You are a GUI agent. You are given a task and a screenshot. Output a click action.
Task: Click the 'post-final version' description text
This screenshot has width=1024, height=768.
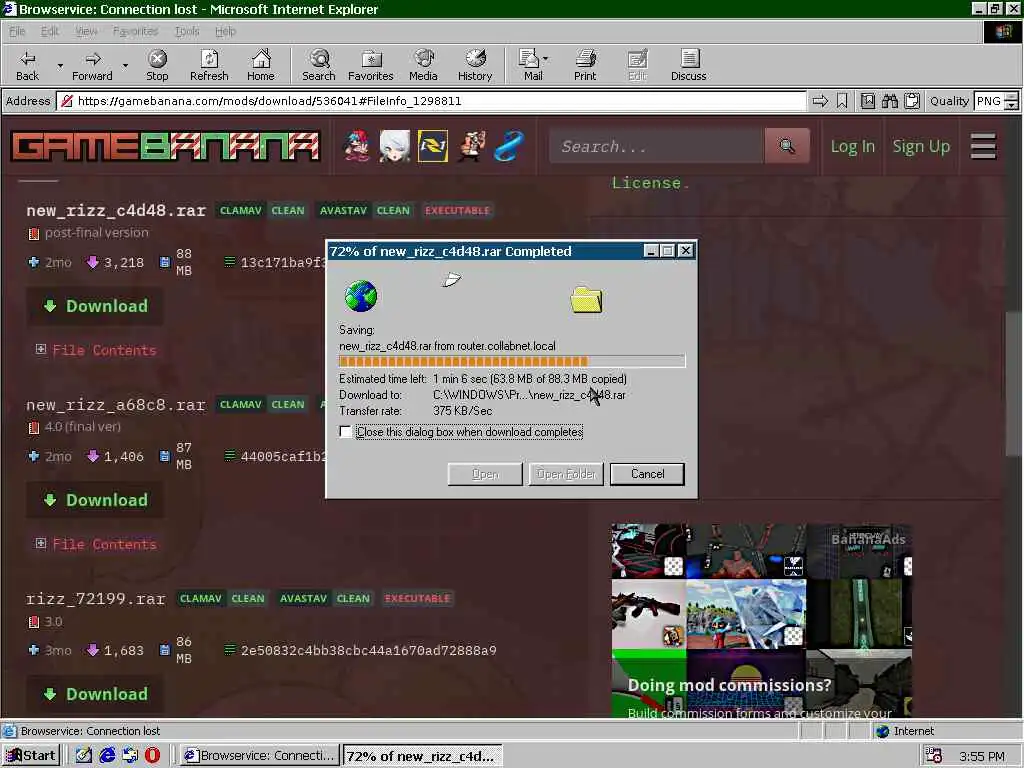click(97, 232)
